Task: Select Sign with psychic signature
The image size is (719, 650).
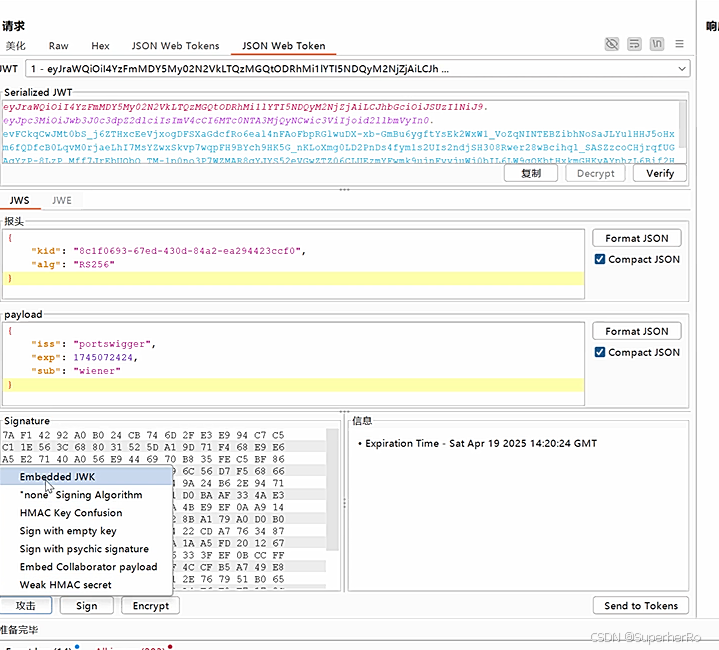Action: click(86, 549)
